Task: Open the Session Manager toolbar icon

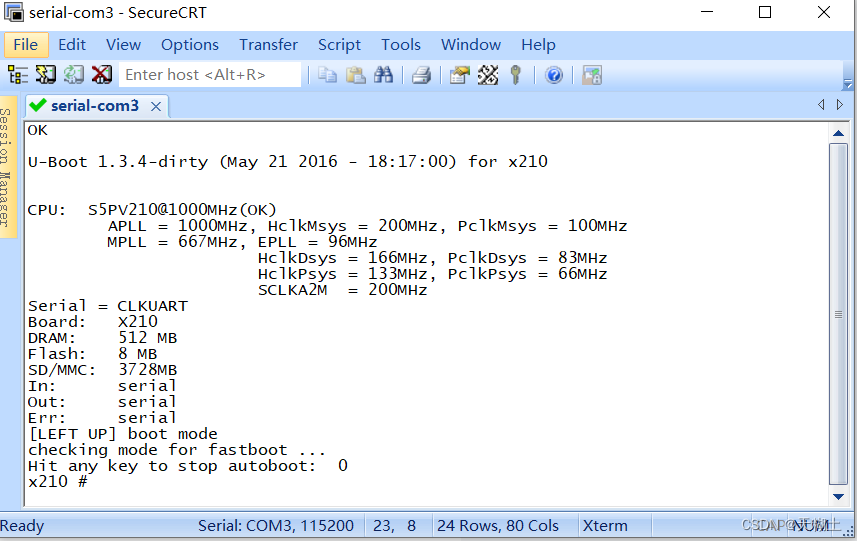Action: [x=17, y=75]
